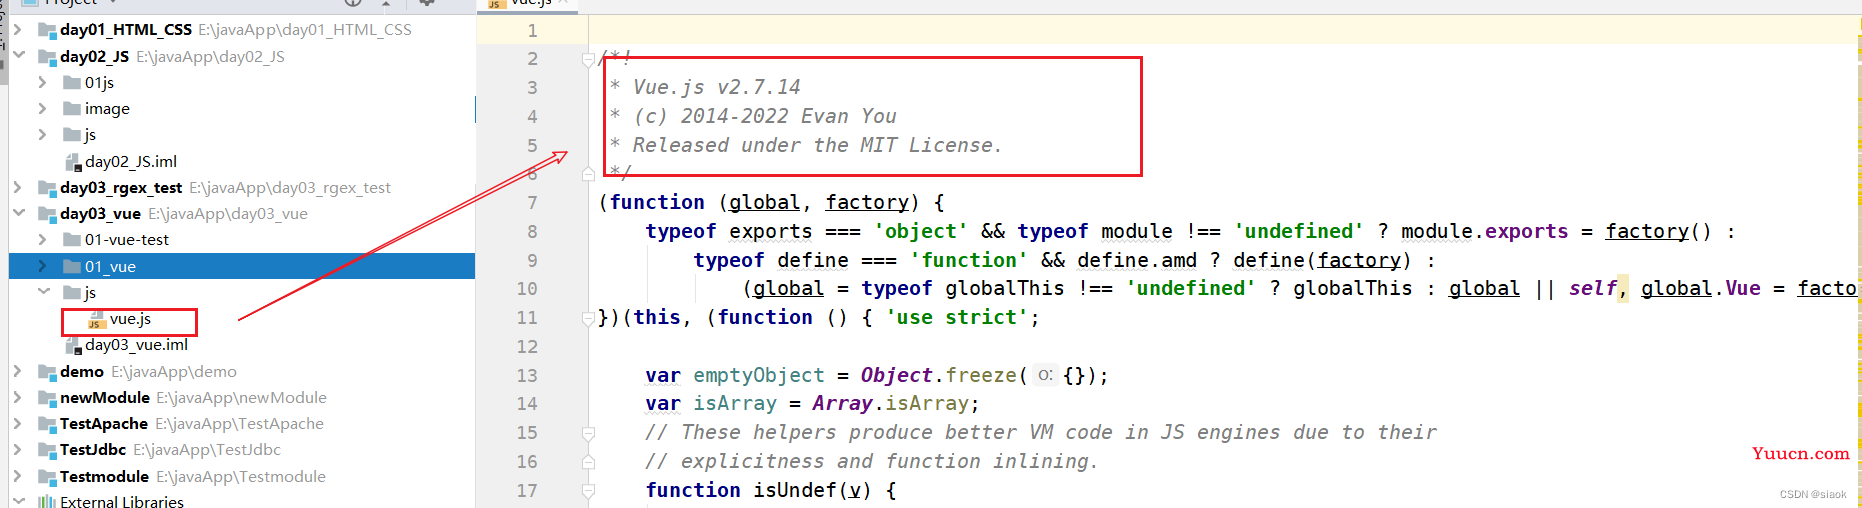Click the day03_vue module folder icon
1862x508 pixels.
click(x=47, y=213)
